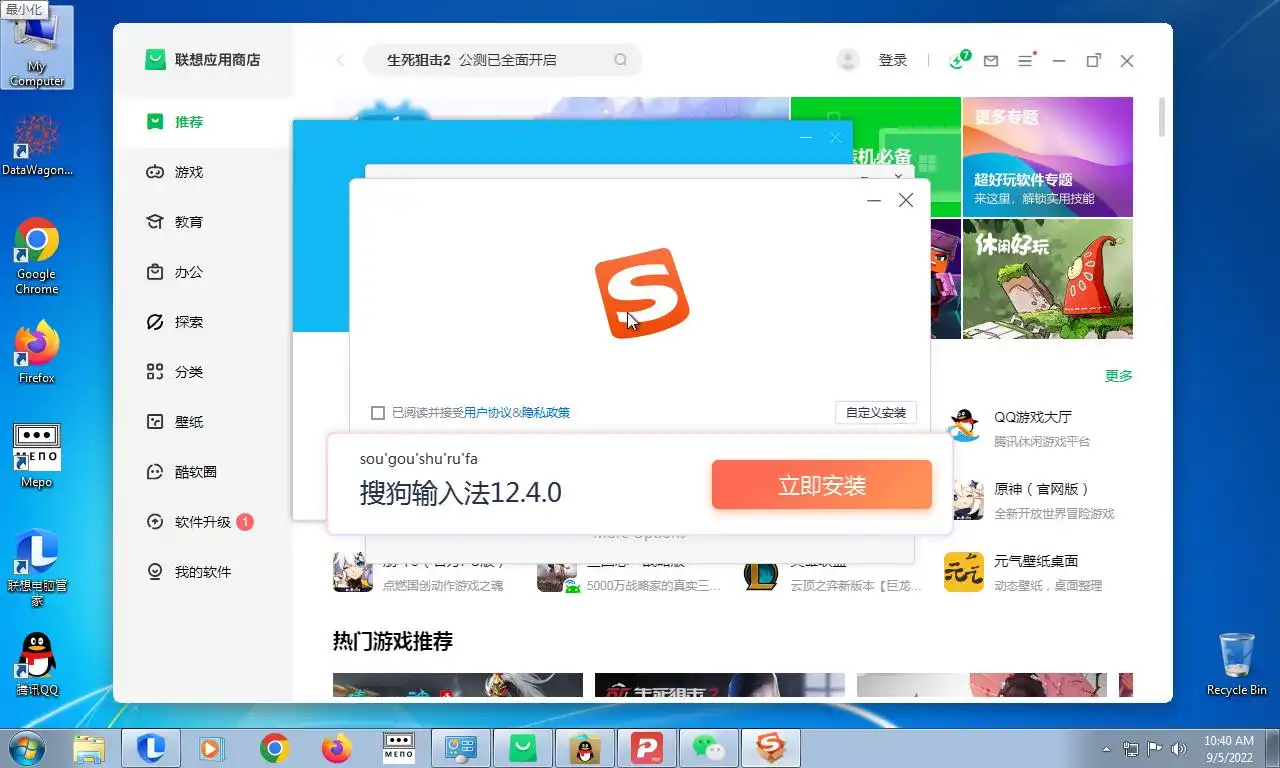Image resolution: width=1280 pixels, height=768 pixels.
Task: Open the 联想电脑管家 desktop shortcut
Action: 37,568
